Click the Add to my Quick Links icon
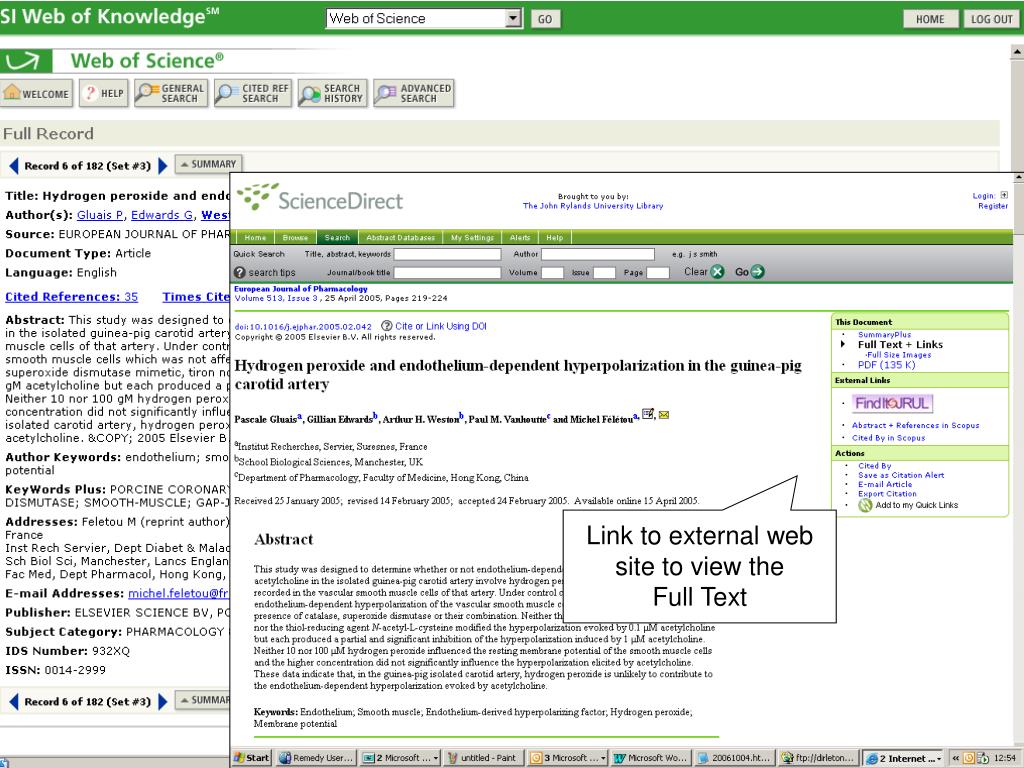 pyautogui.click(x=865, y=505)
